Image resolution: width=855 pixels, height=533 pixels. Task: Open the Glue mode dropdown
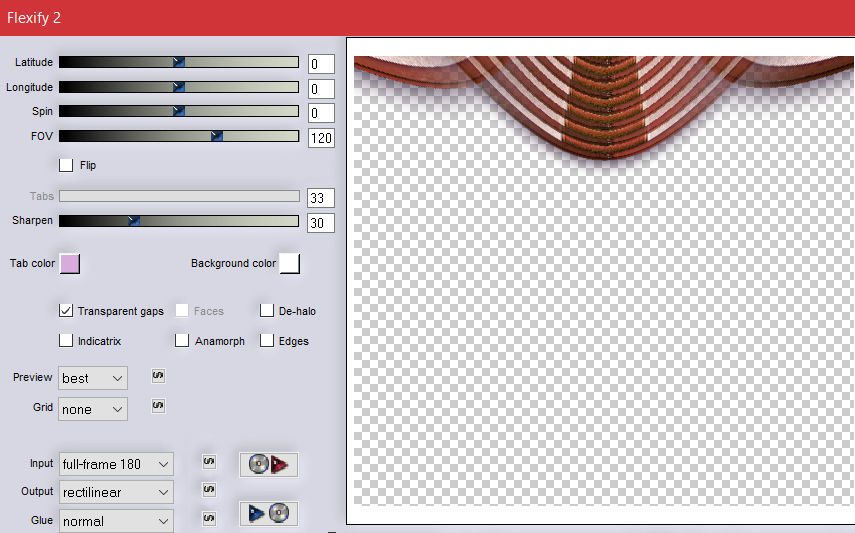tap(116, 521)
